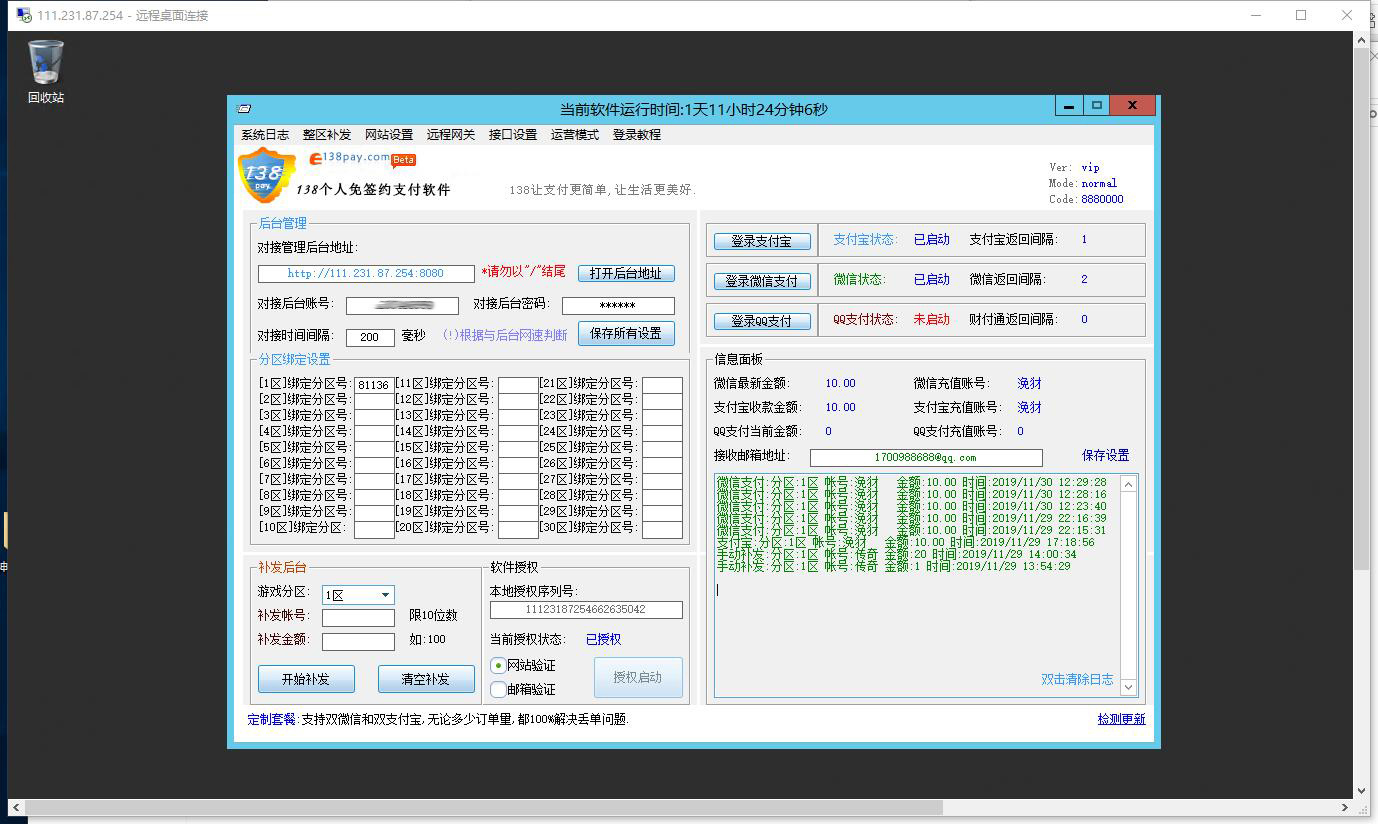Click the 检测更新 link
The height and width of the screenshot is (824, 1378).
click(x=1121, y=719)
